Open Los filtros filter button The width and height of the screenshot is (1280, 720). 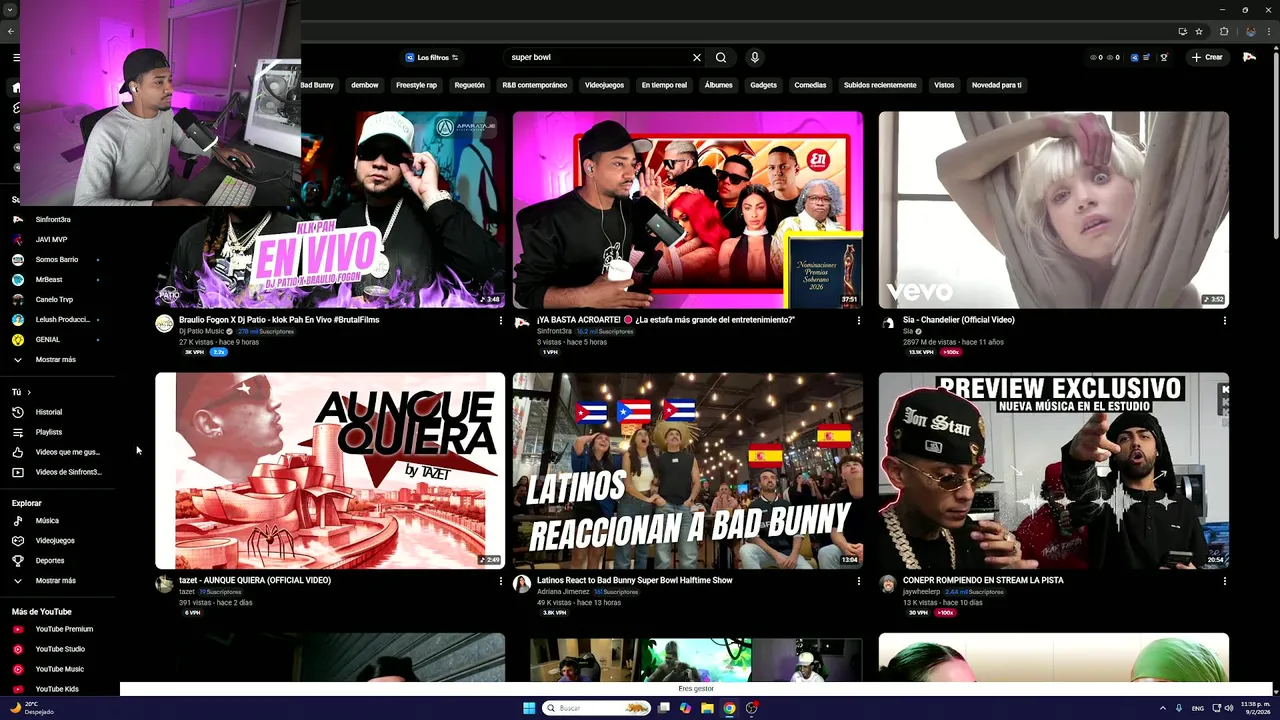pyautogui.click(x=432, y=57)
